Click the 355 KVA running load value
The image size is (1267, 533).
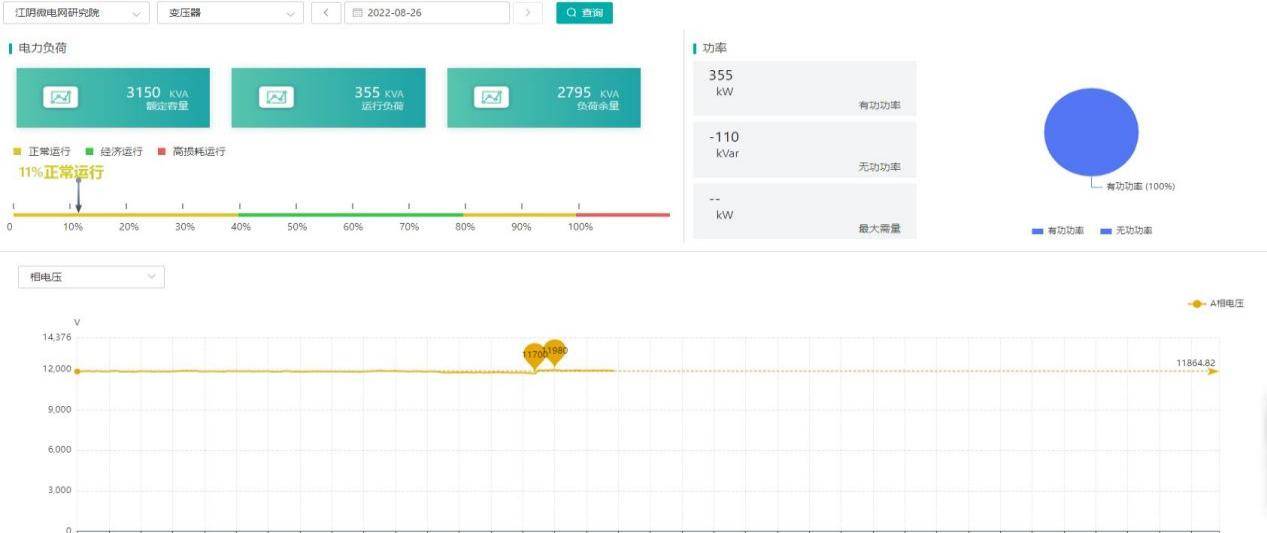tap(379, 93)
